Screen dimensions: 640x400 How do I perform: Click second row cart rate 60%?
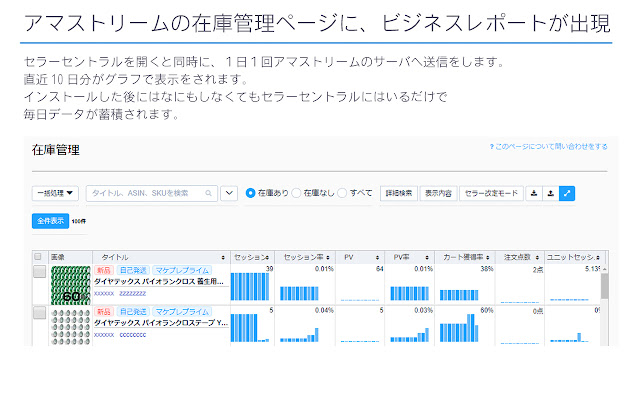coord(487,310)
